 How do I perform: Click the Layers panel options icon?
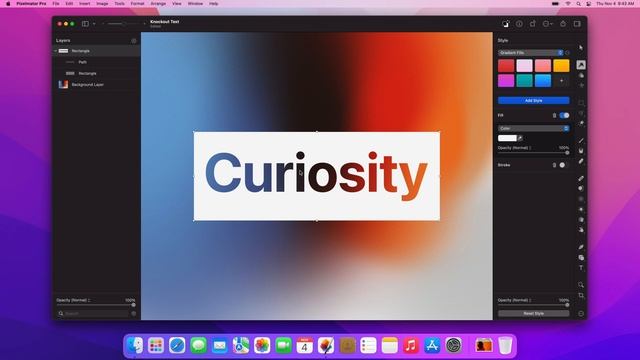click(134, 41)
